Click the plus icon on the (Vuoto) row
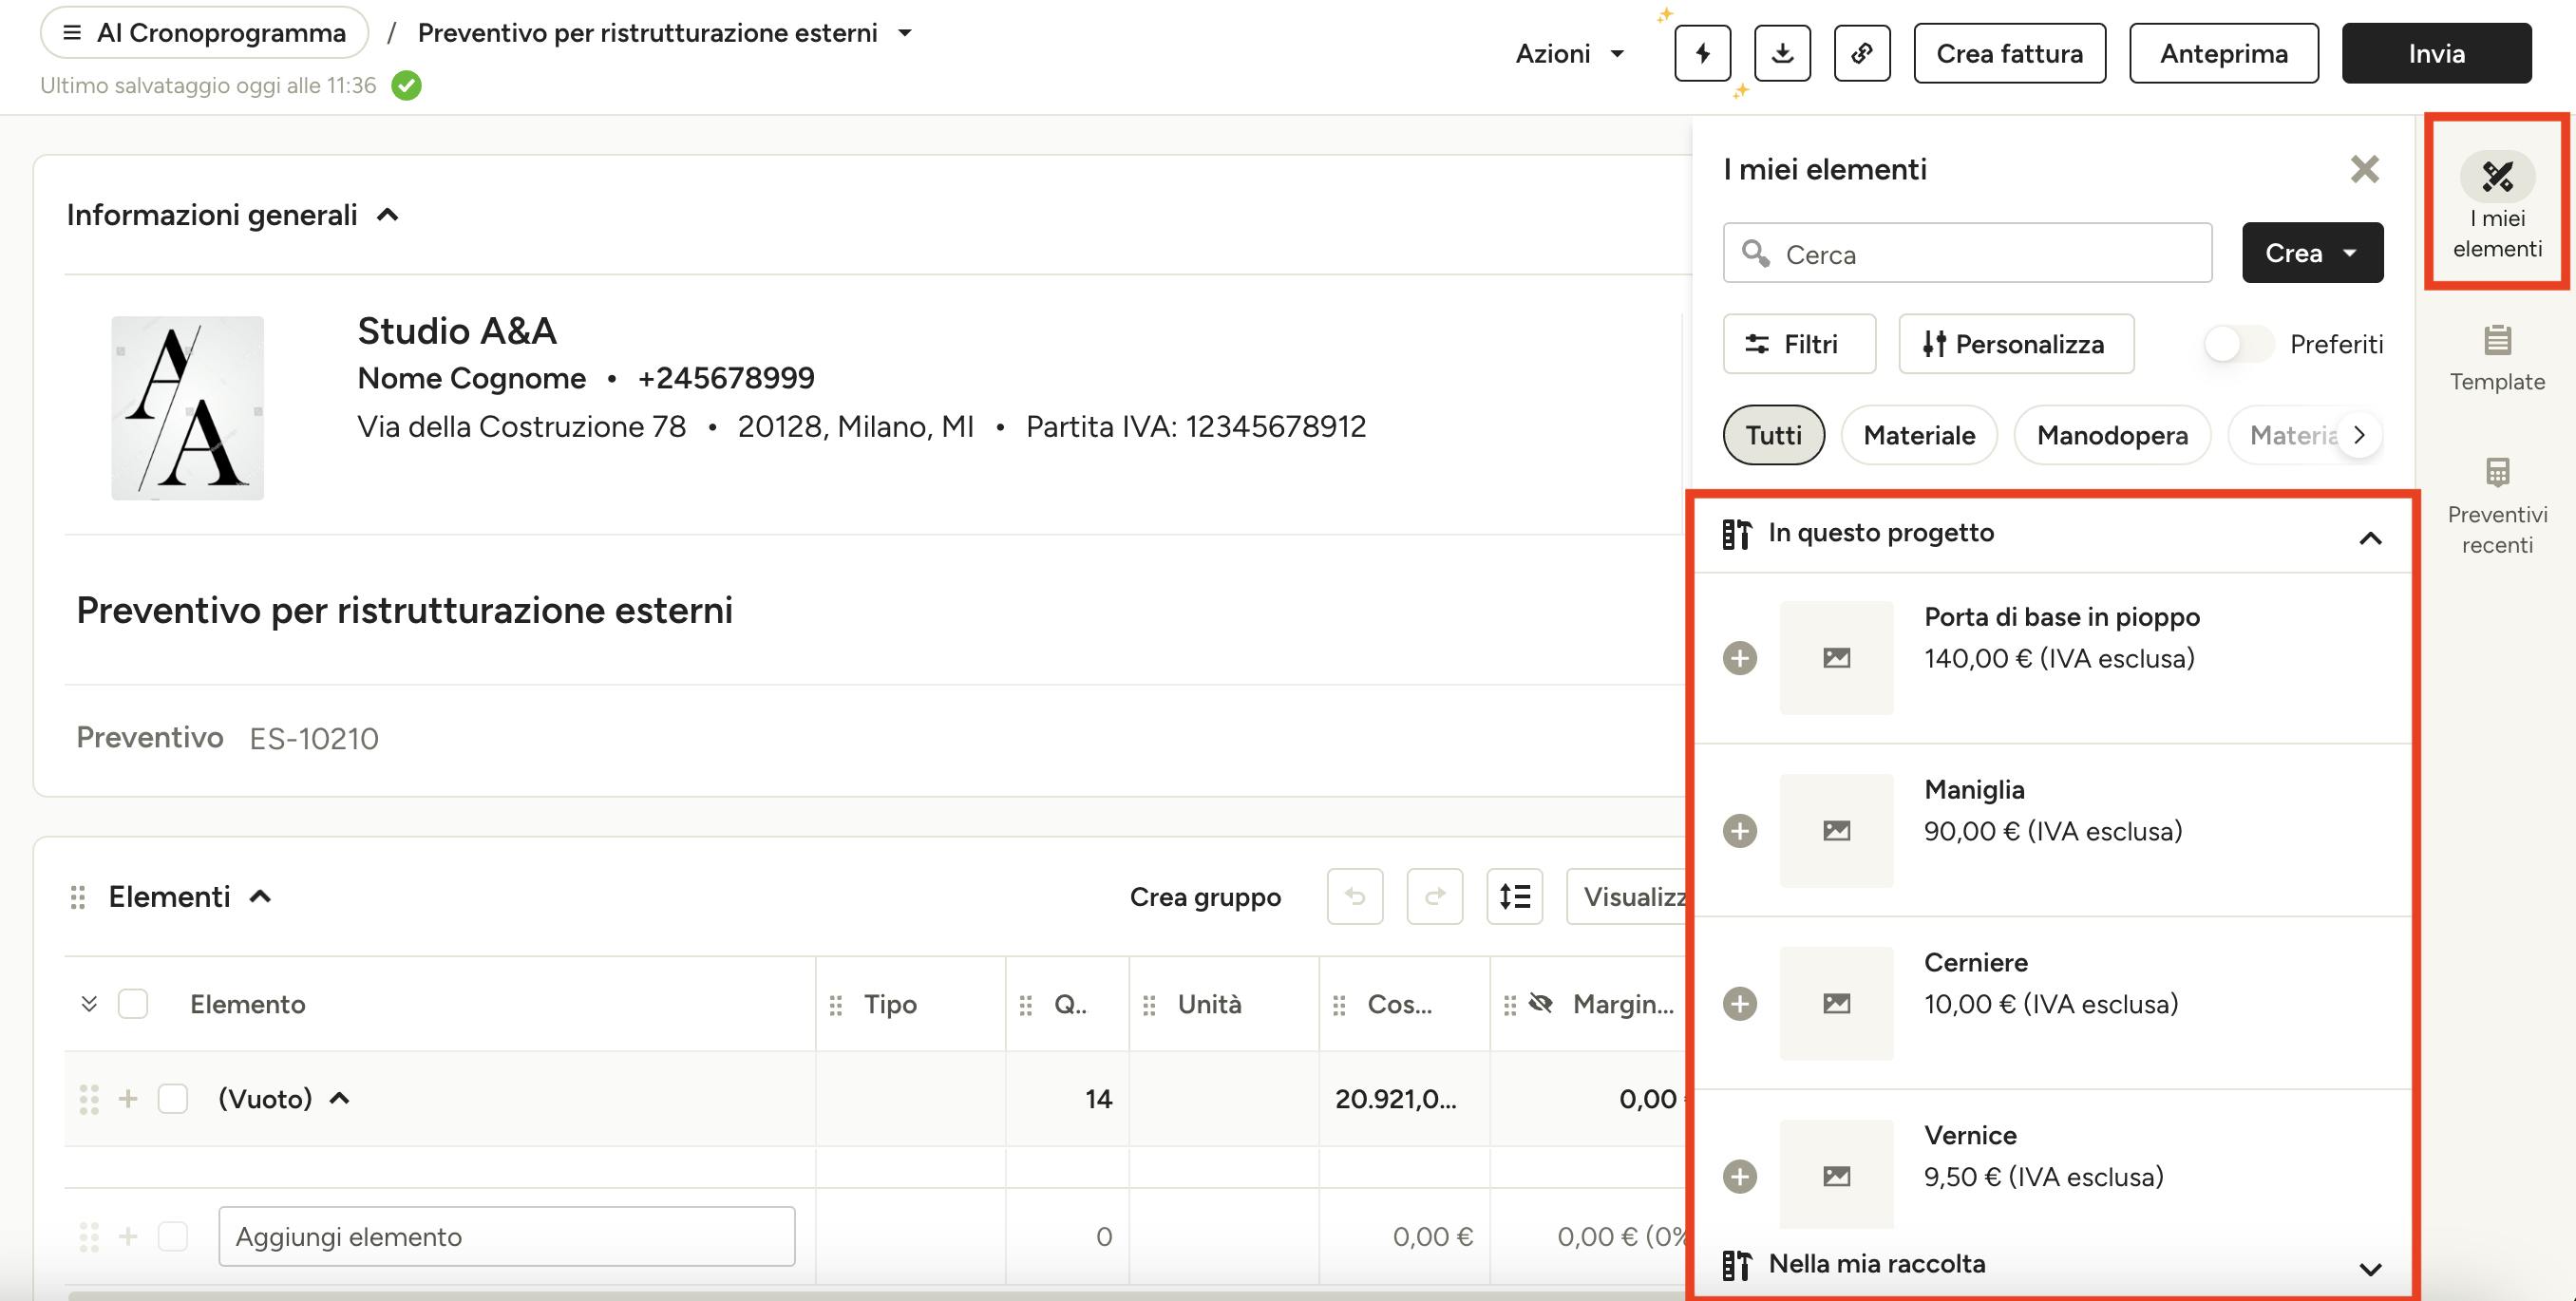Viewport: 2576px width, 1301px height. point(128,1099)
